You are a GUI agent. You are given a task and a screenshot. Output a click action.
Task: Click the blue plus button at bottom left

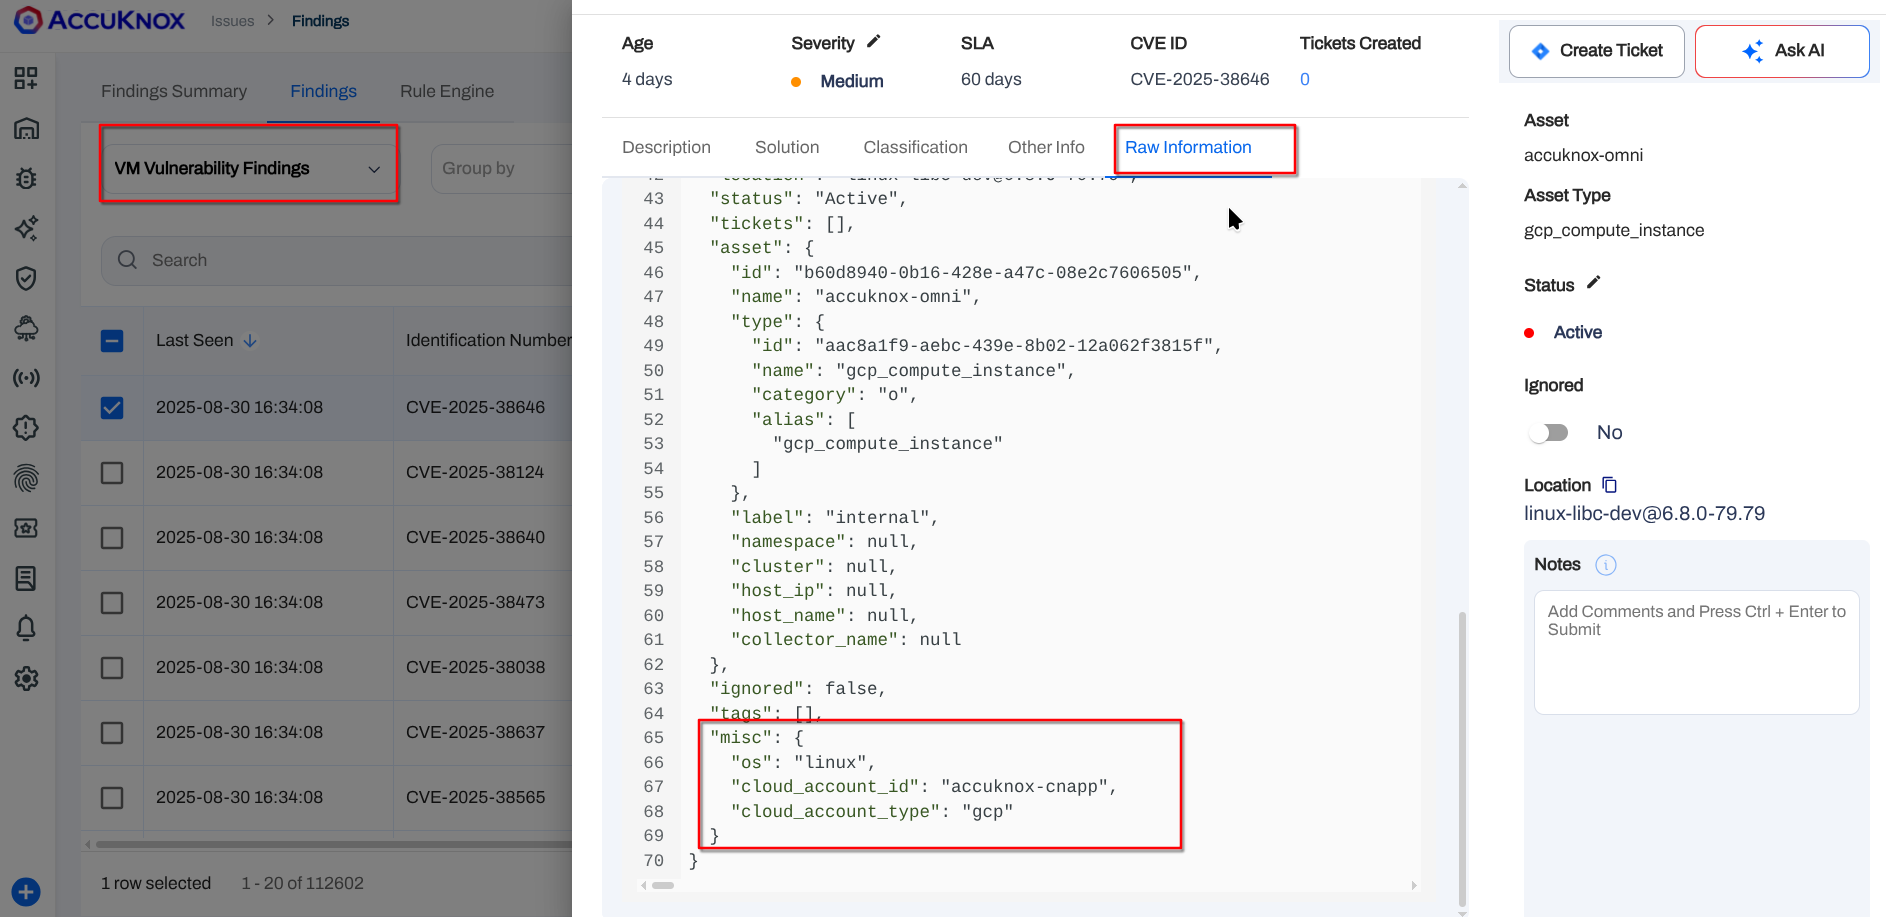pos(26,891)
